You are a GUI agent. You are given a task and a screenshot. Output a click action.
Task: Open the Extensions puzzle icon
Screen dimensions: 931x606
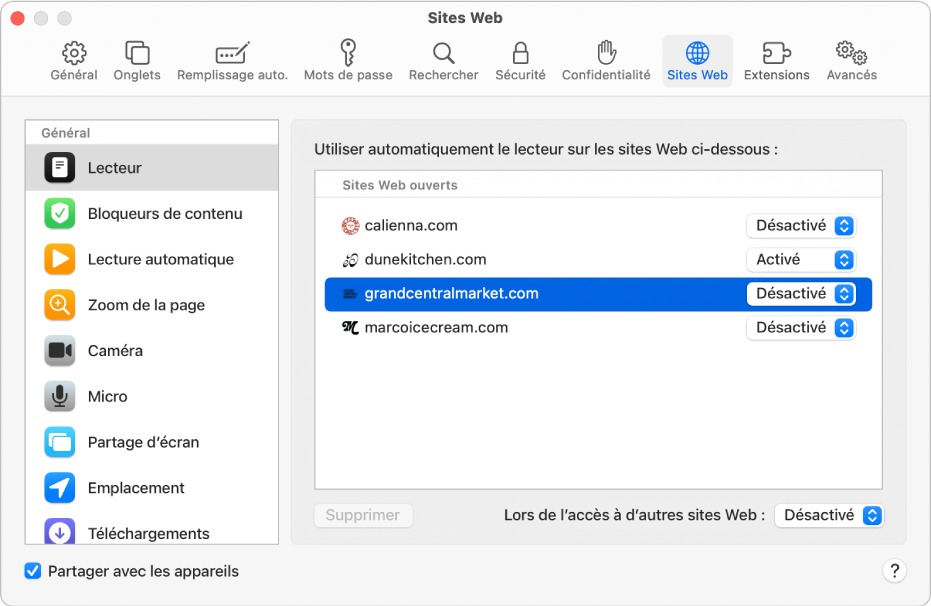tap(777, 53)
